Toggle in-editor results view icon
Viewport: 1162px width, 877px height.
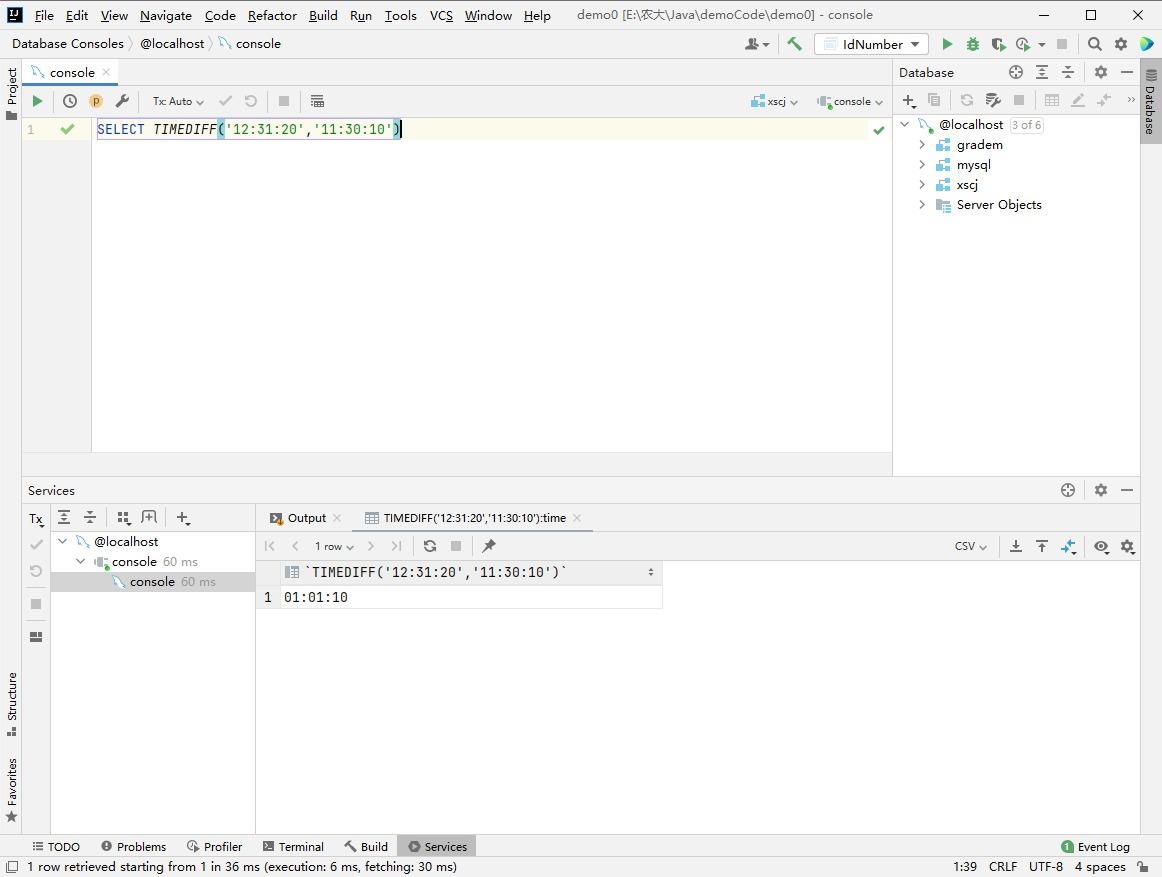click(x=317, y=101)
